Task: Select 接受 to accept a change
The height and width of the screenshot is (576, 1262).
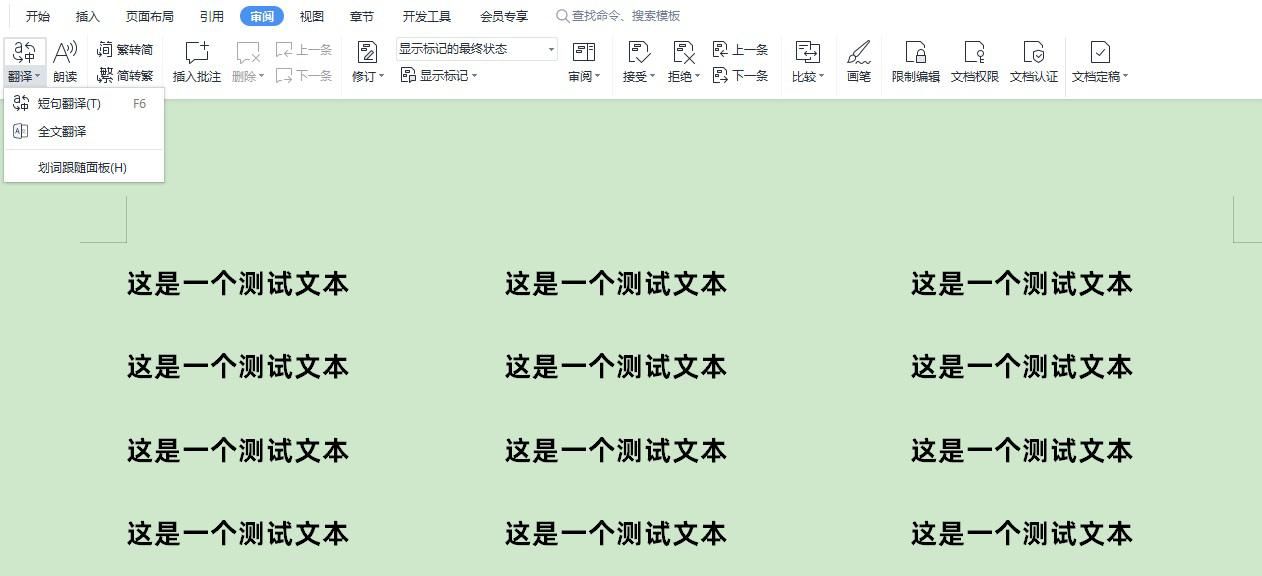Action: 637,60
